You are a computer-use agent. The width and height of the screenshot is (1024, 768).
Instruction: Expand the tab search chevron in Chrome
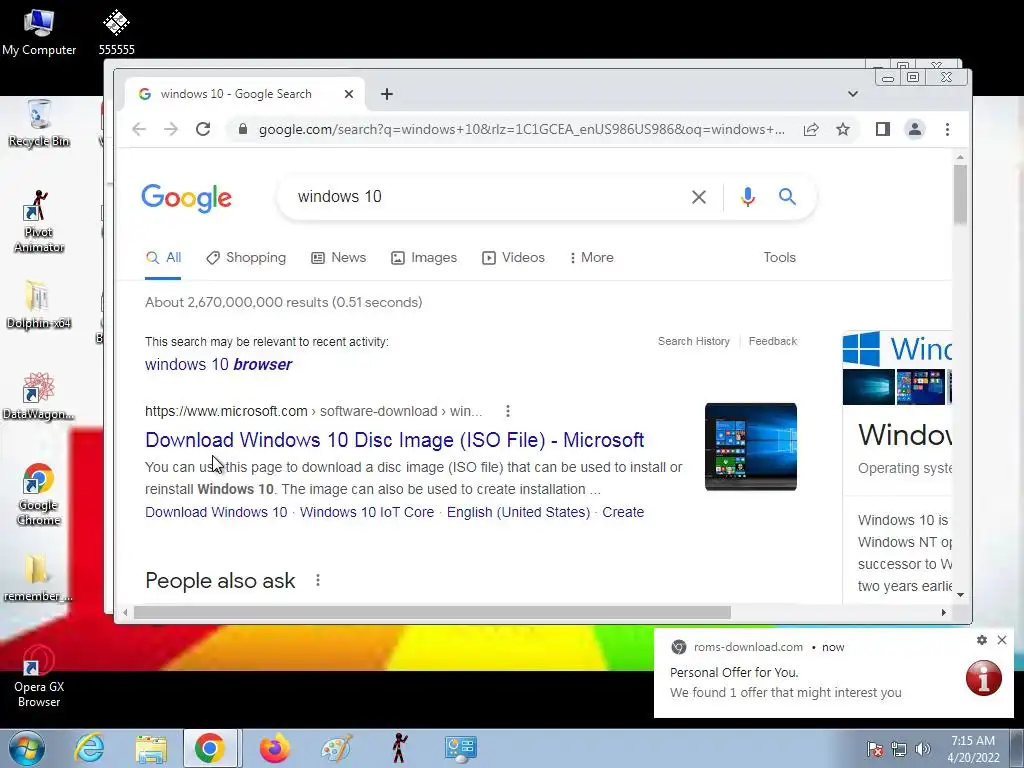(x=852, y=94)
